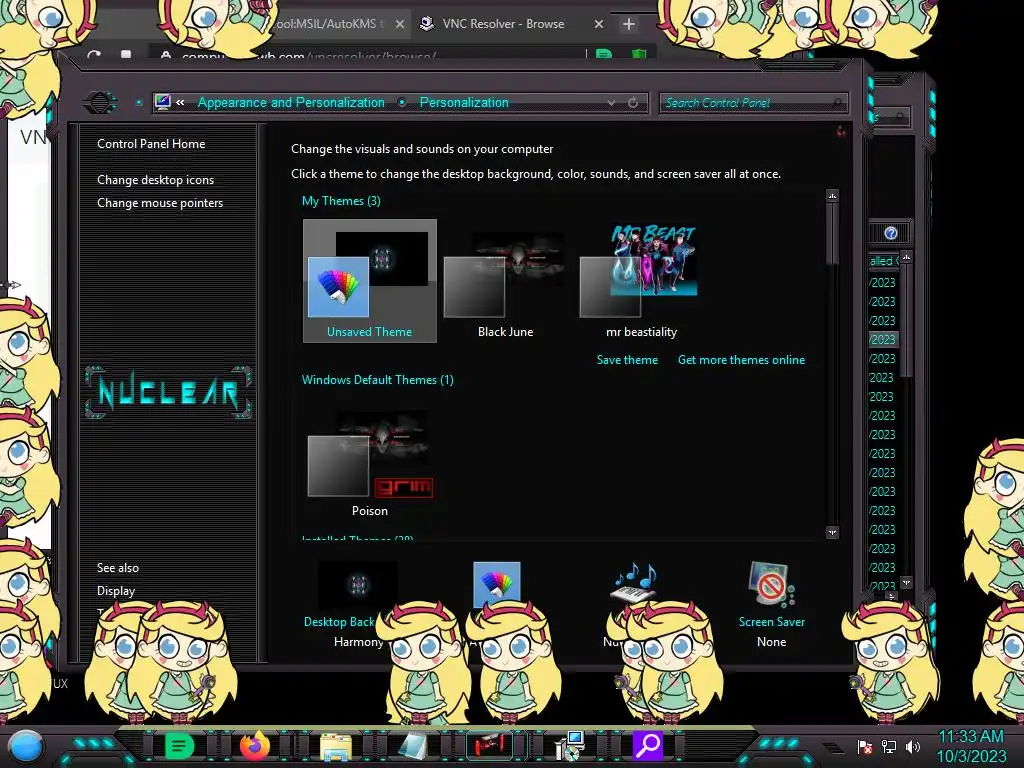Go to Appearance and Personalization breadcrumb
1024x768 pixels.
tap(291, 103)
